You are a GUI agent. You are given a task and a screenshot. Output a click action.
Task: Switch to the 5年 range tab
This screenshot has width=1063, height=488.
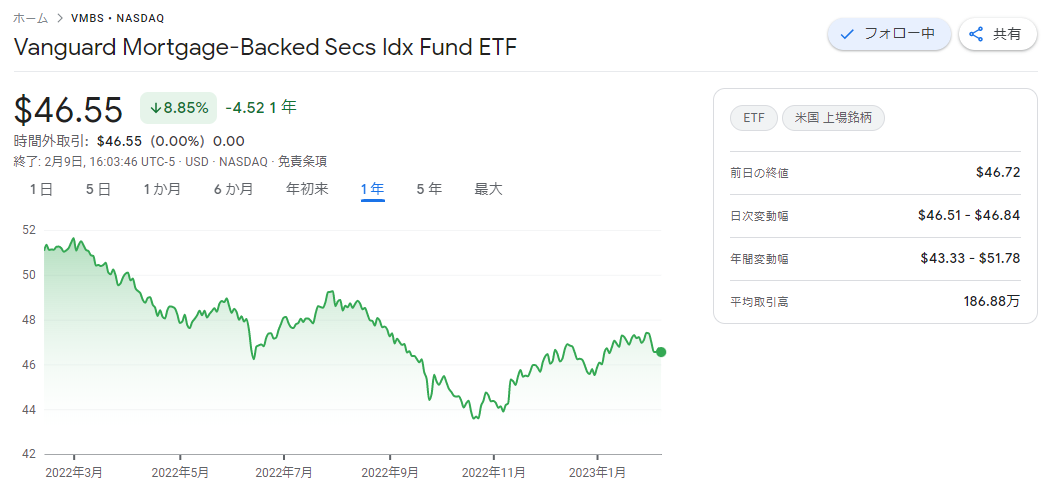pos(429,189)
